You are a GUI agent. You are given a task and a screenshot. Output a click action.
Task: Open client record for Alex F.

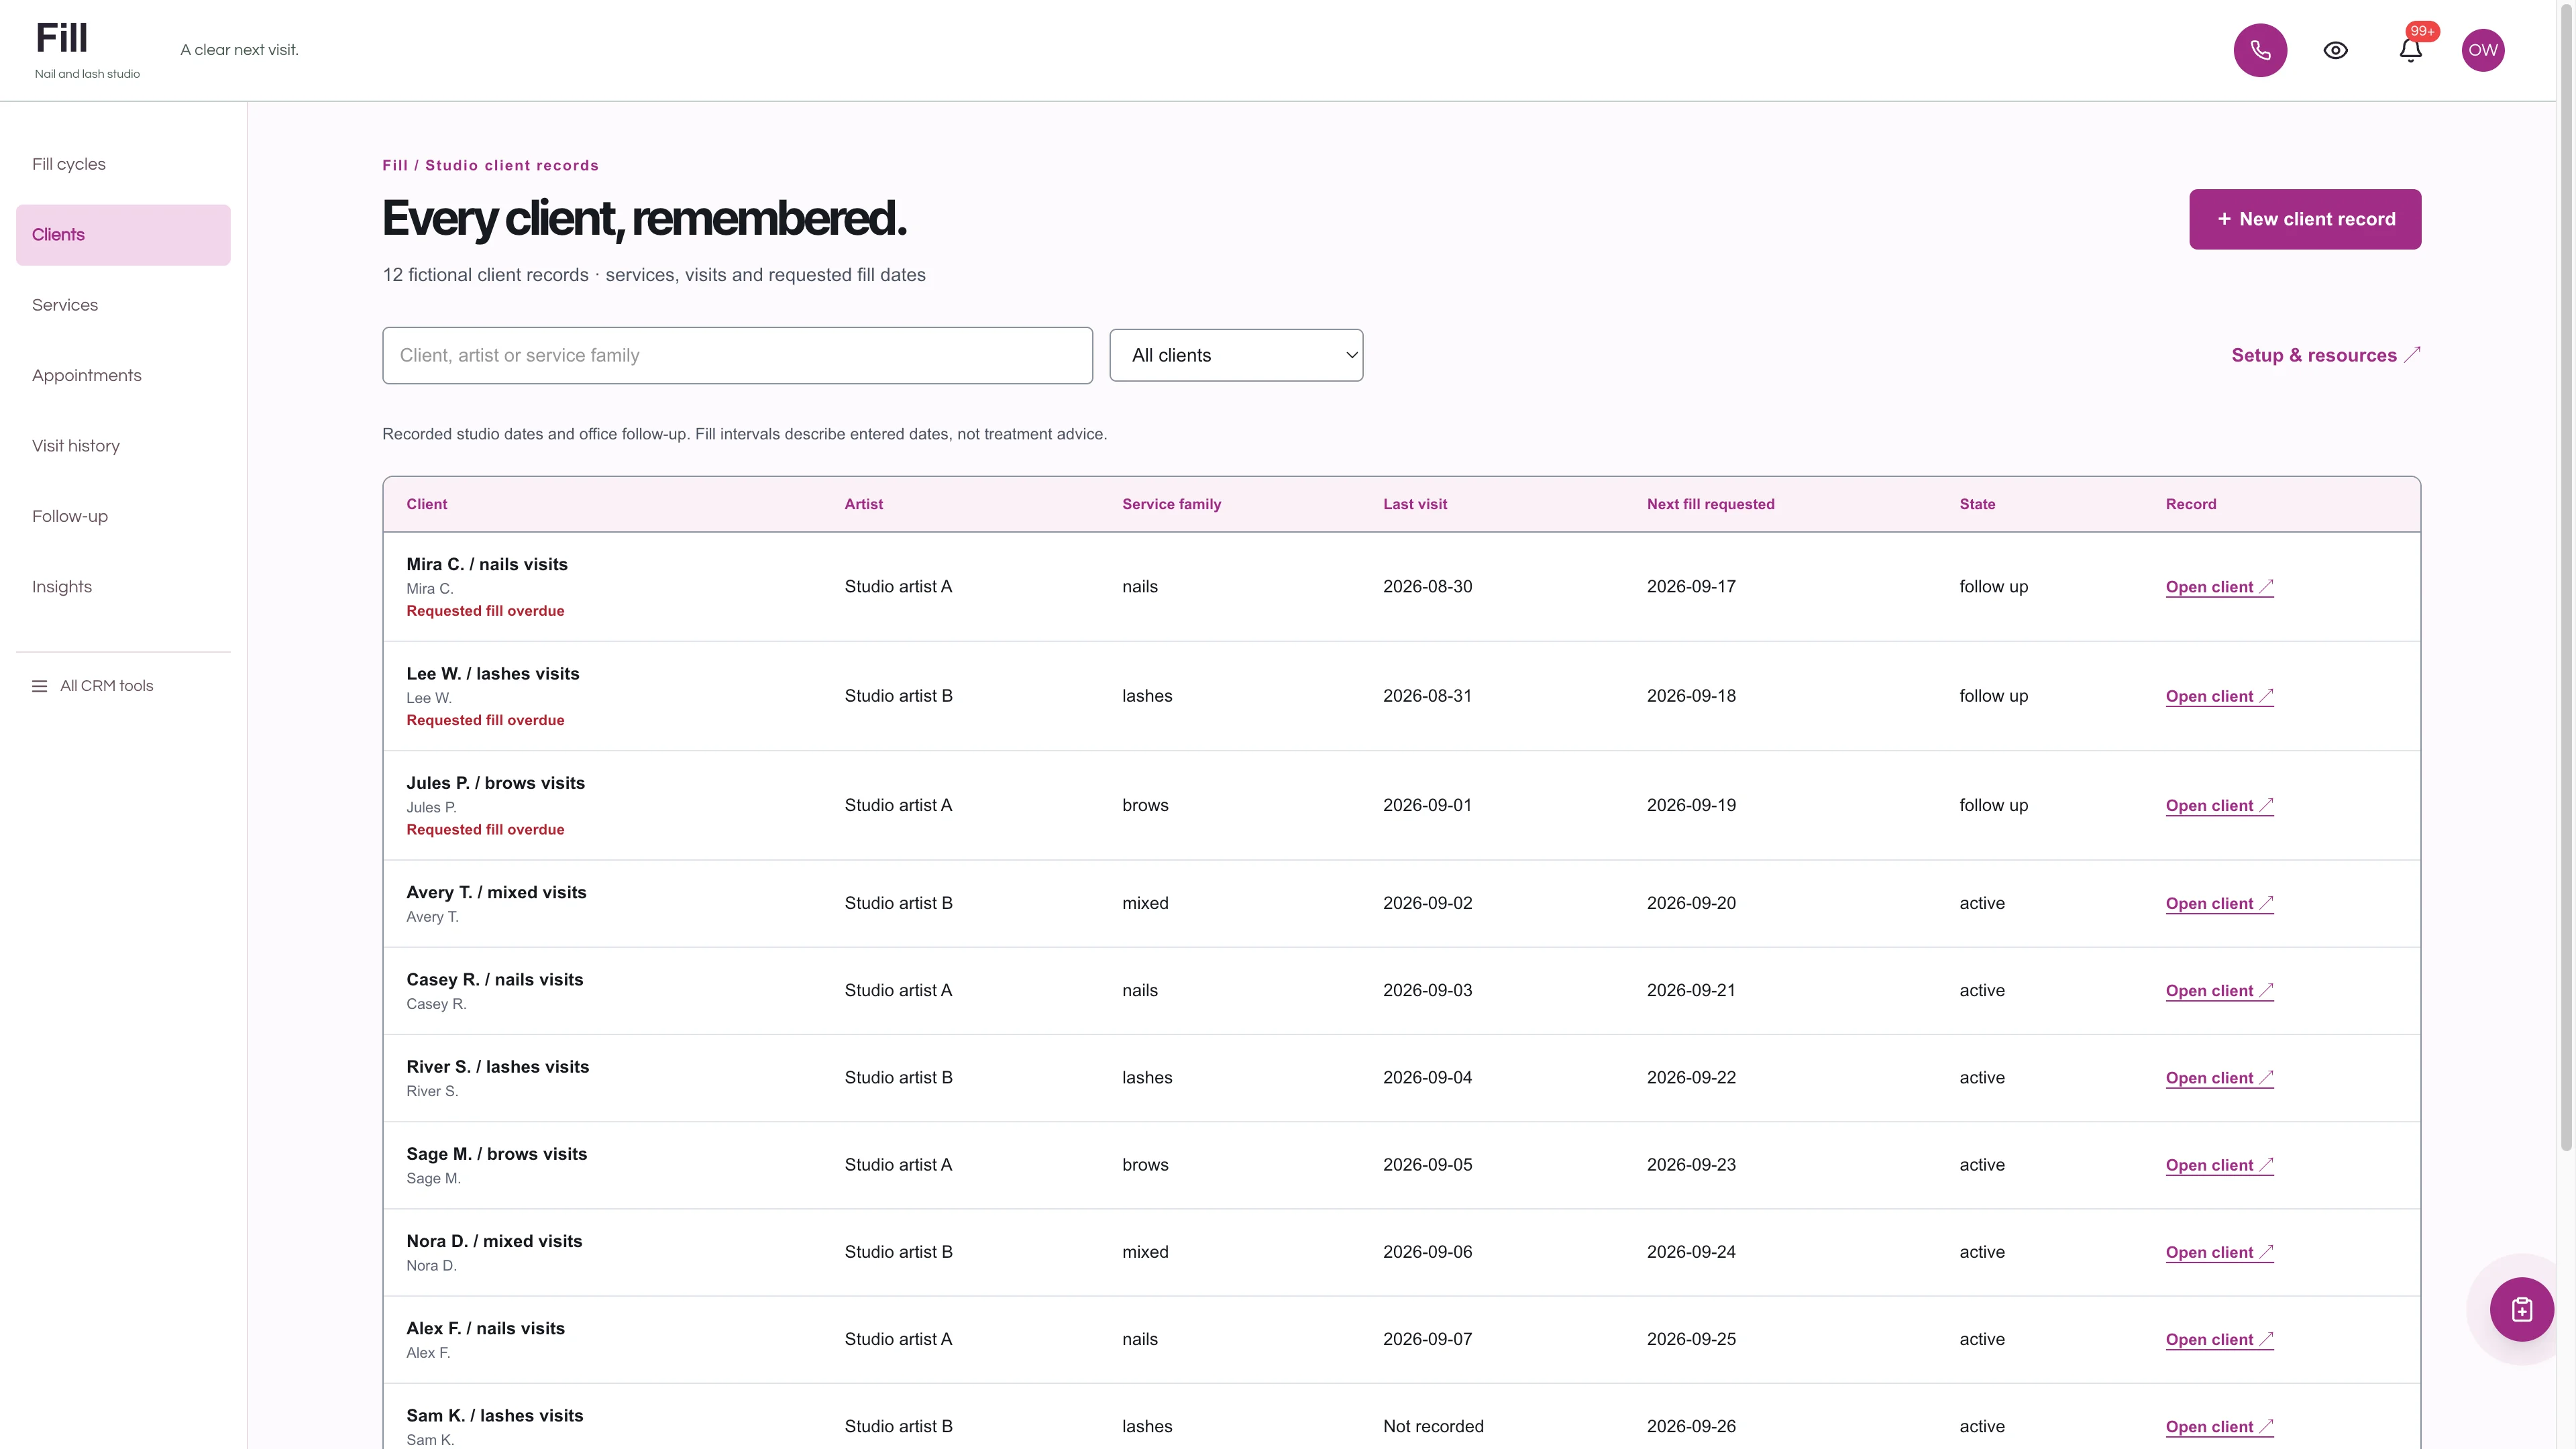pos(2219,1340)
